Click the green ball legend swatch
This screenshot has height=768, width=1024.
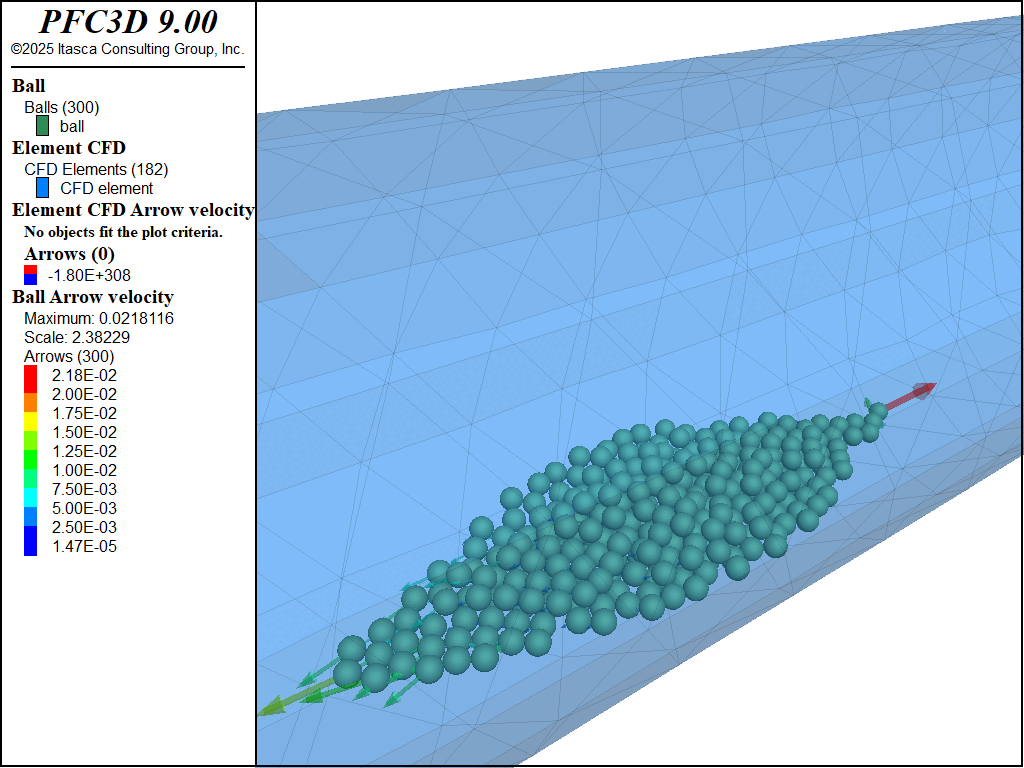tap(42, 126)
